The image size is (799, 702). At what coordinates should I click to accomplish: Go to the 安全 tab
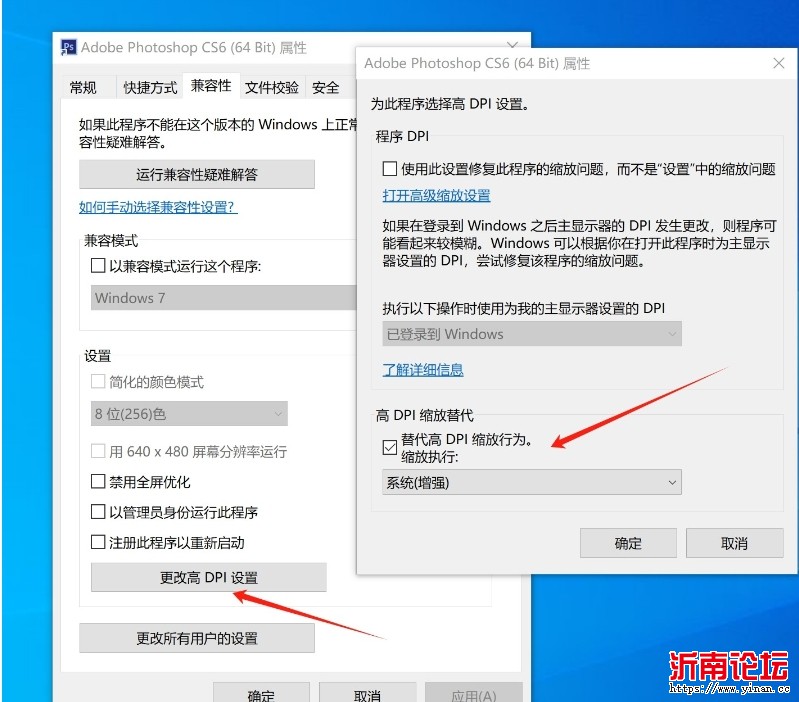point(326,88)
